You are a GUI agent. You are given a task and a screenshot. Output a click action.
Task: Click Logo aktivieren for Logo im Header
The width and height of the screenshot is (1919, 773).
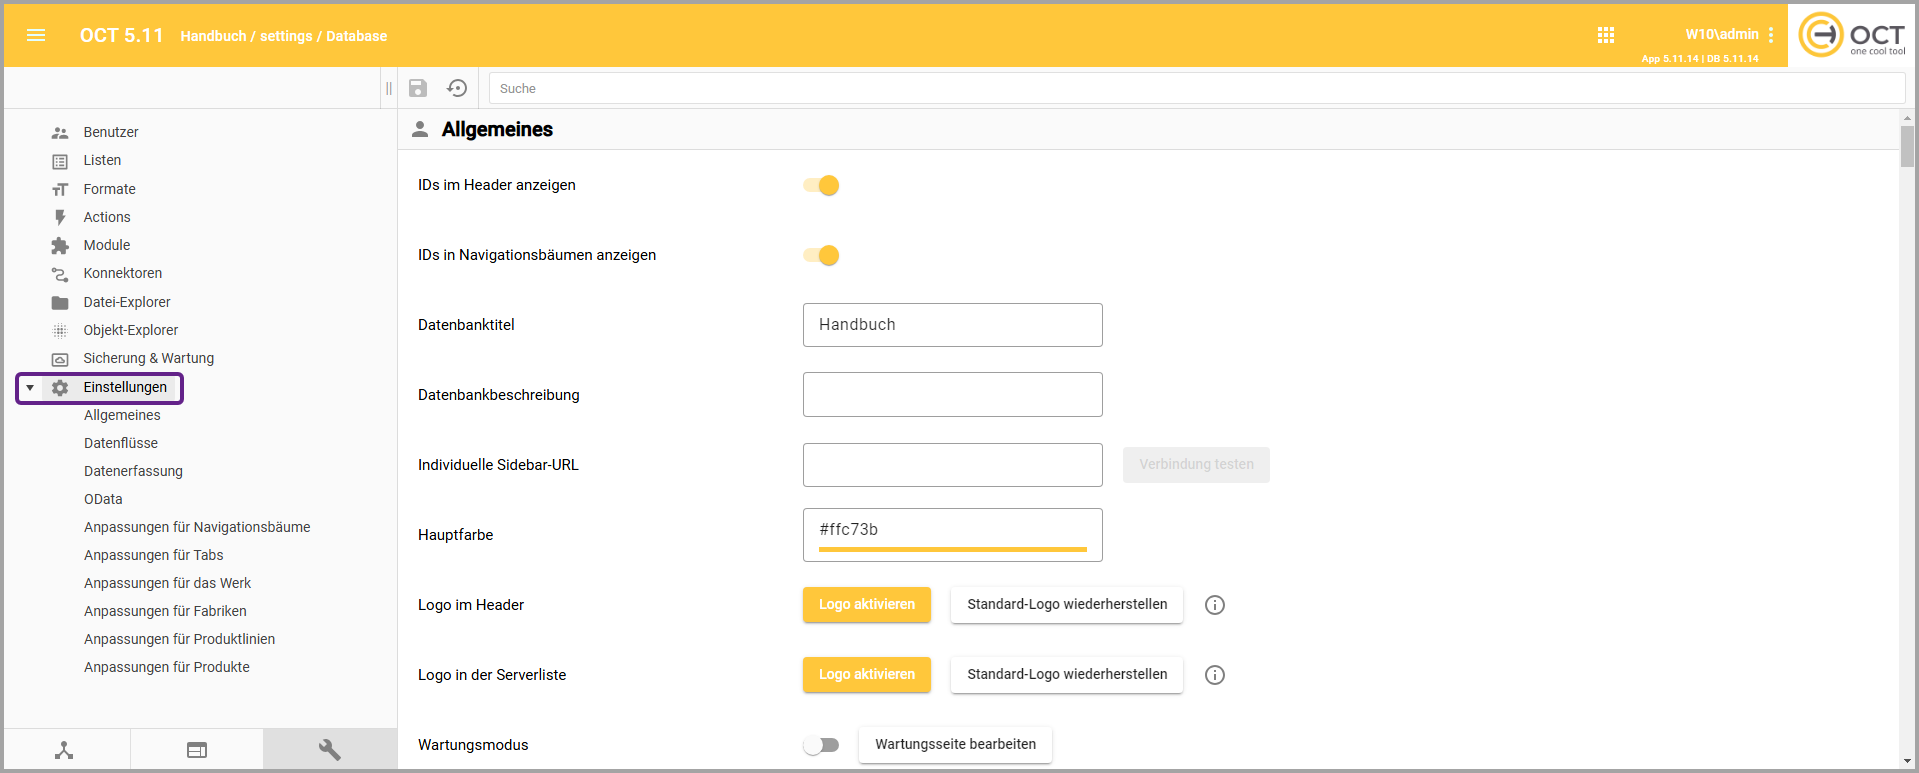(x=866, y=605)
